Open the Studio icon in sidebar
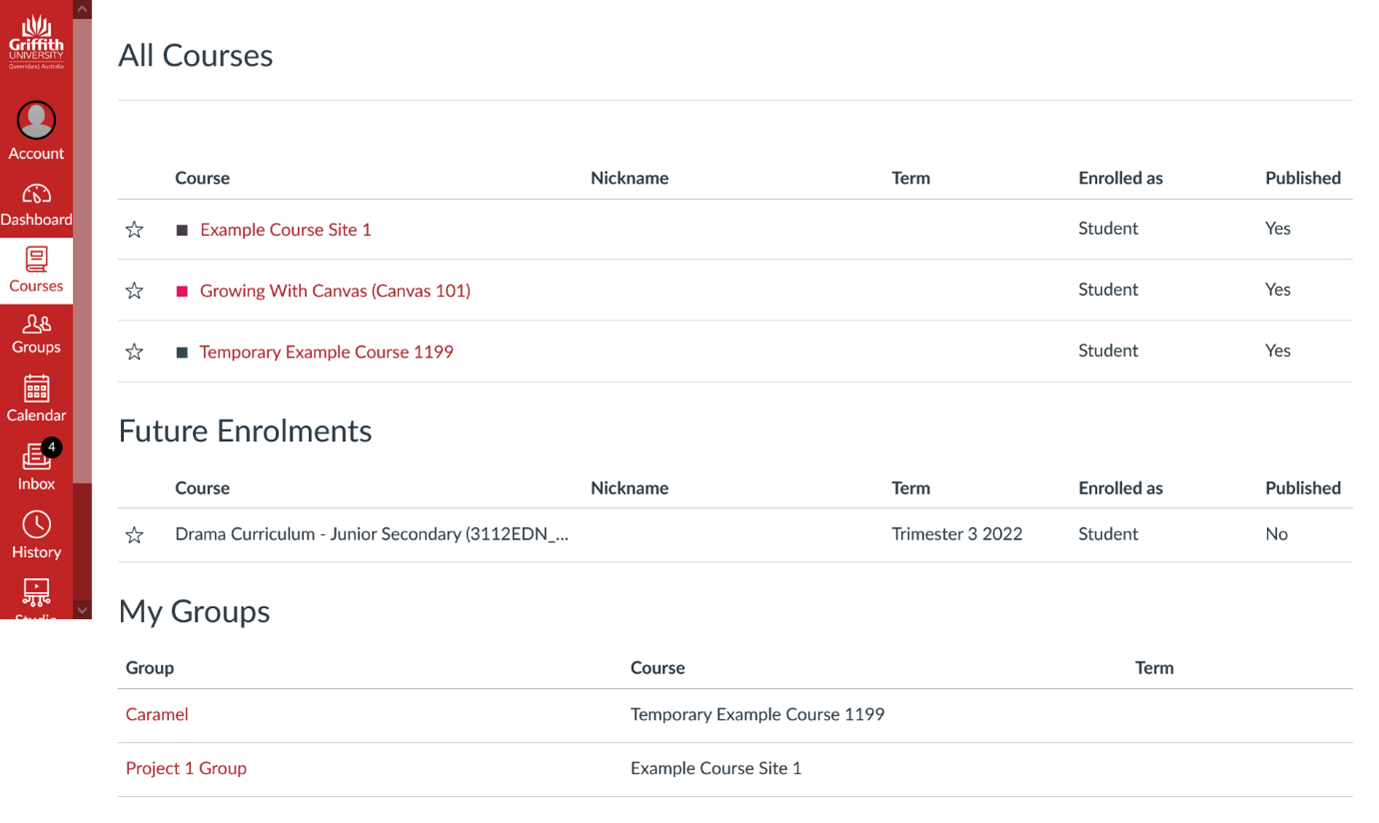Image resolution: width=1379 pixels, height=823 pixels. [36, 594]
